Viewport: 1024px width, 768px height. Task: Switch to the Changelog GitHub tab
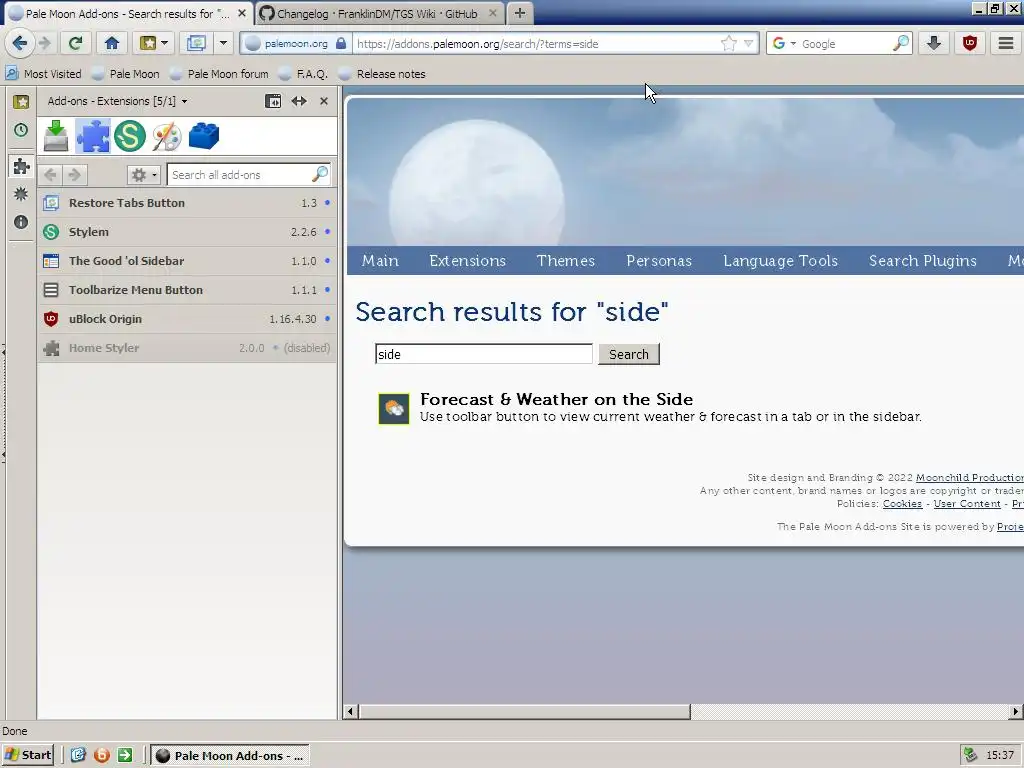point(378,13)
